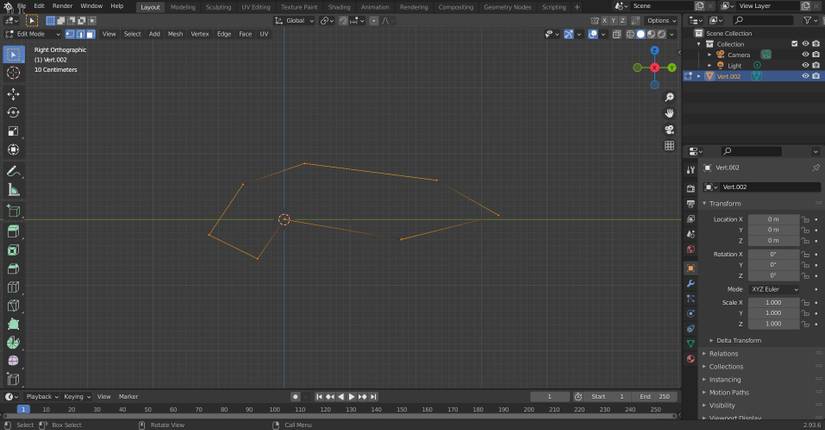
Task: Expand the Delta Transform panel
Action: click(x=738, y=340)
